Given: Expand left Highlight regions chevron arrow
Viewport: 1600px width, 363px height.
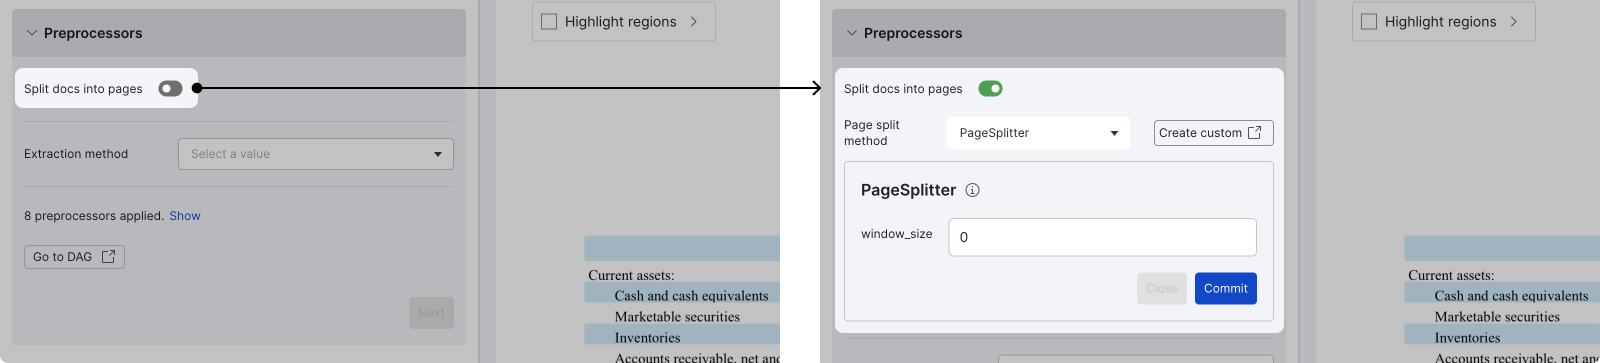Looking at the screenshot, I should [694, 21].
